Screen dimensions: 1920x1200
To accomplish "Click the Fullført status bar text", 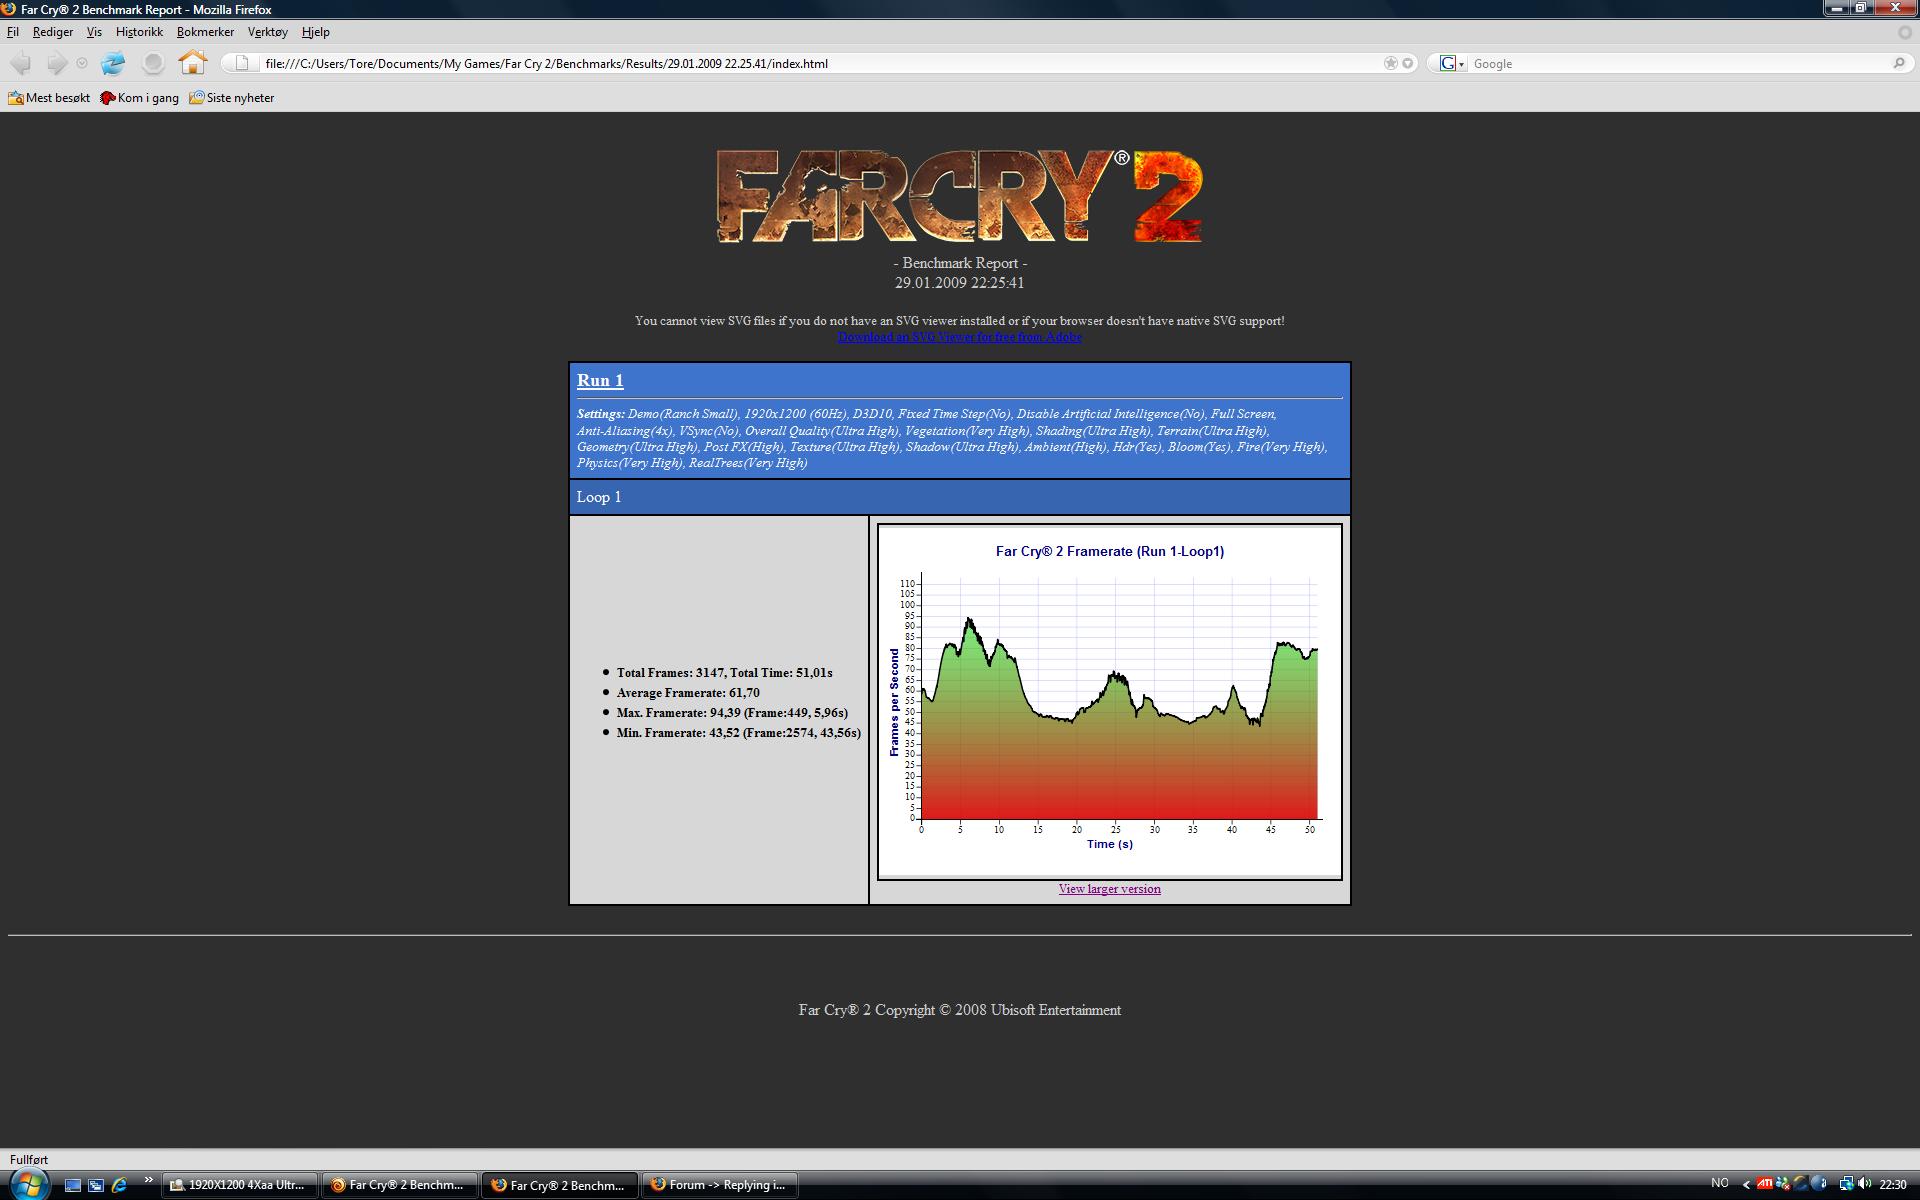I will (29, 1160).
